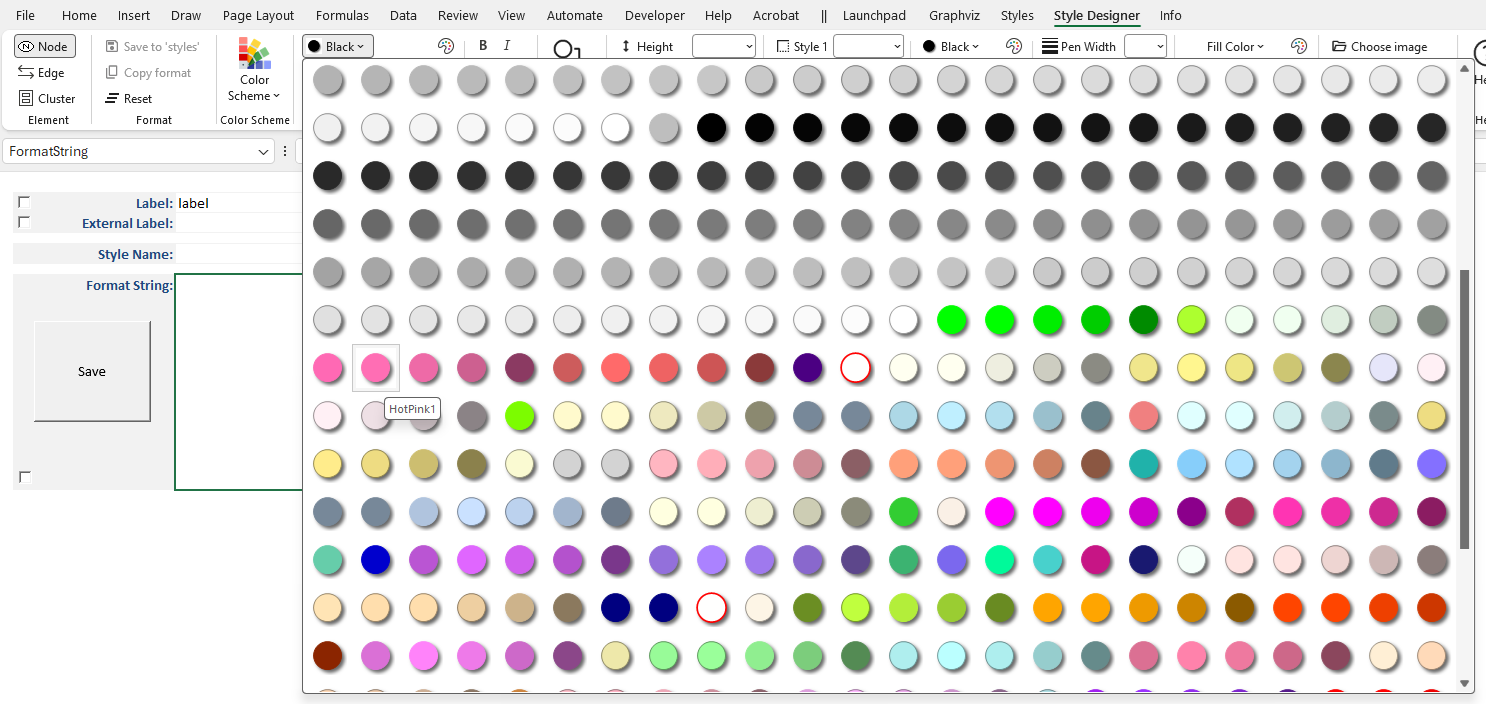
Task: Toggle Italic formatting
Action: coord(507,46)
